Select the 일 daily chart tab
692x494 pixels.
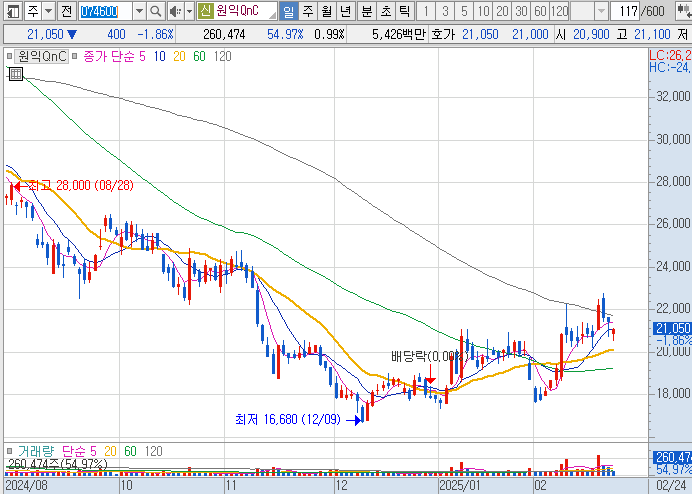coord(288,11)
